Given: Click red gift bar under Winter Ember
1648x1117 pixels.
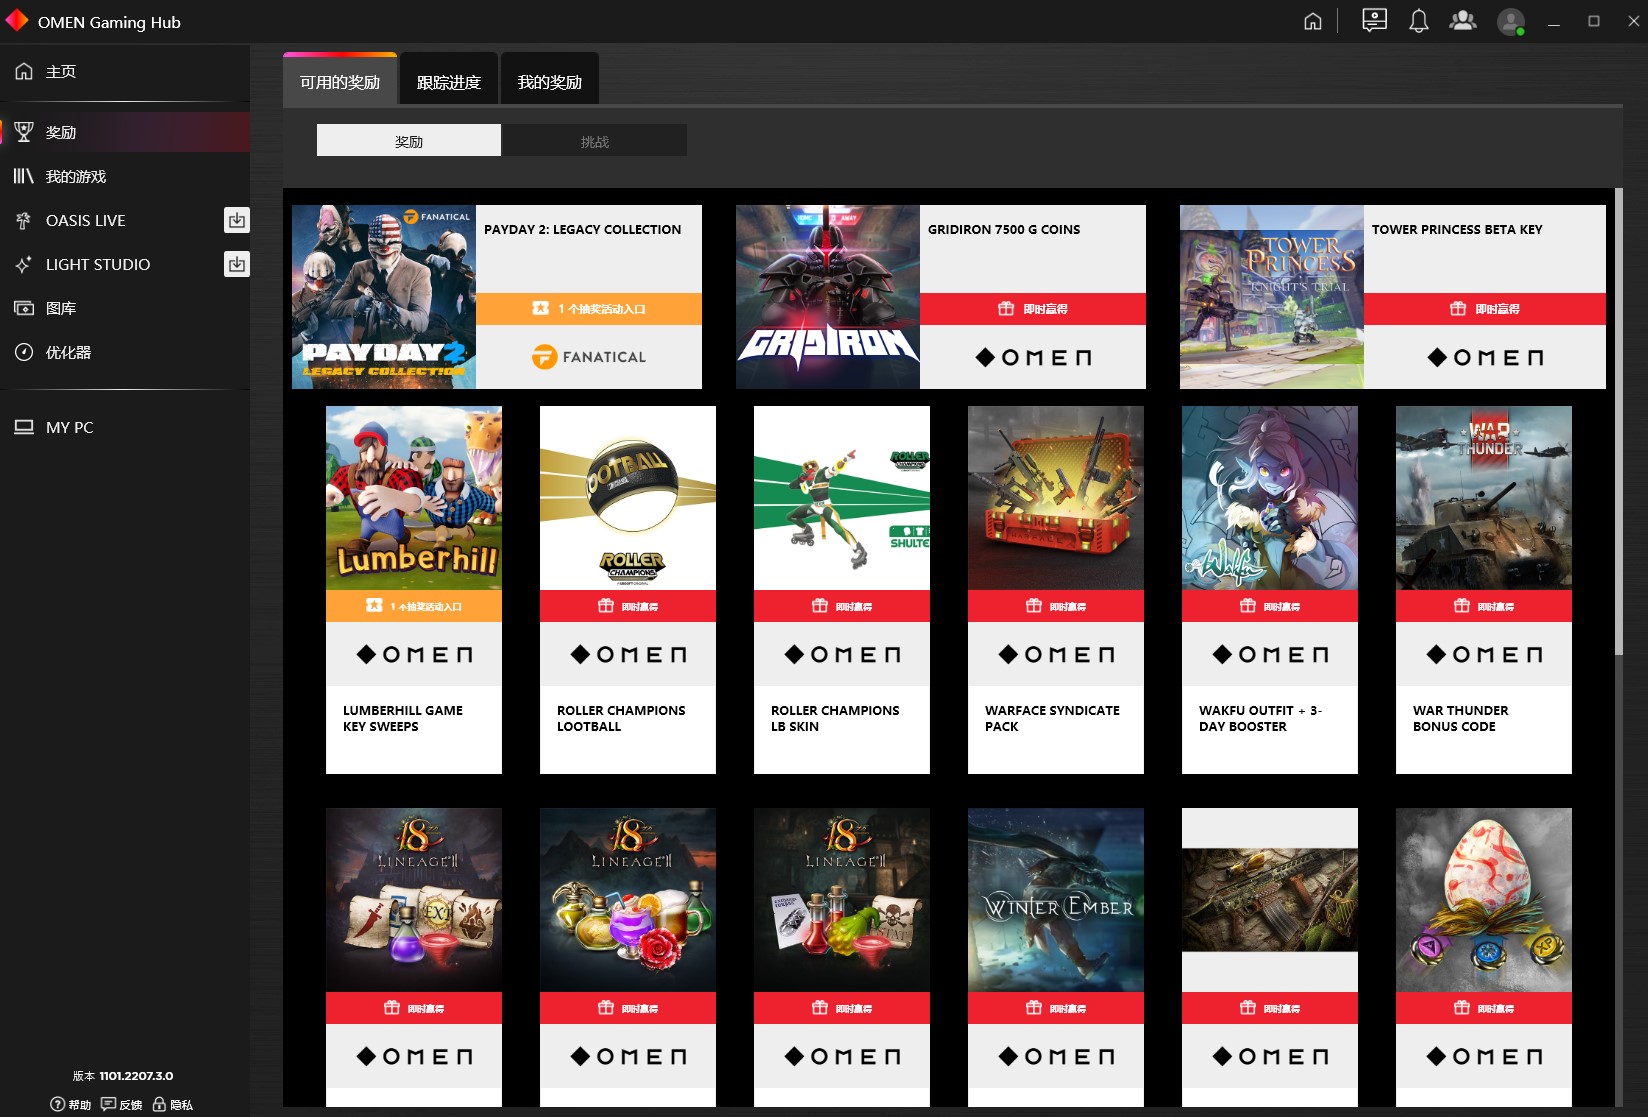Looking at the screenshot, I should click(x=1056, y=1008).
